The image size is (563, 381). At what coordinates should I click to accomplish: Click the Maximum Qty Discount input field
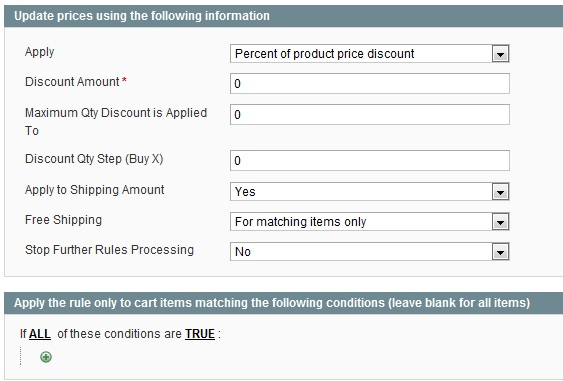(x=369, y=115)
